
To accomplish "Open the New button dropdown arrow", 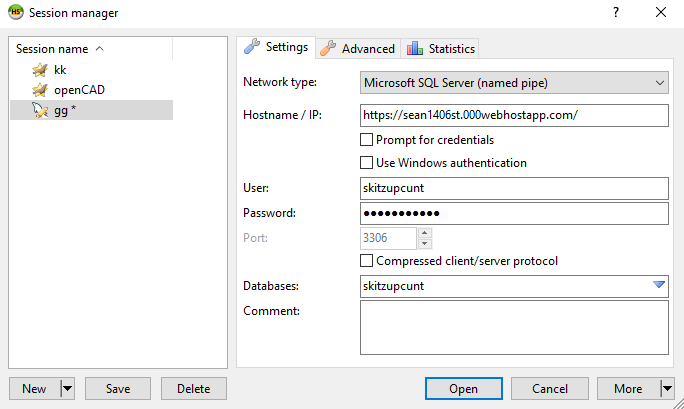I will click(67, 389).
